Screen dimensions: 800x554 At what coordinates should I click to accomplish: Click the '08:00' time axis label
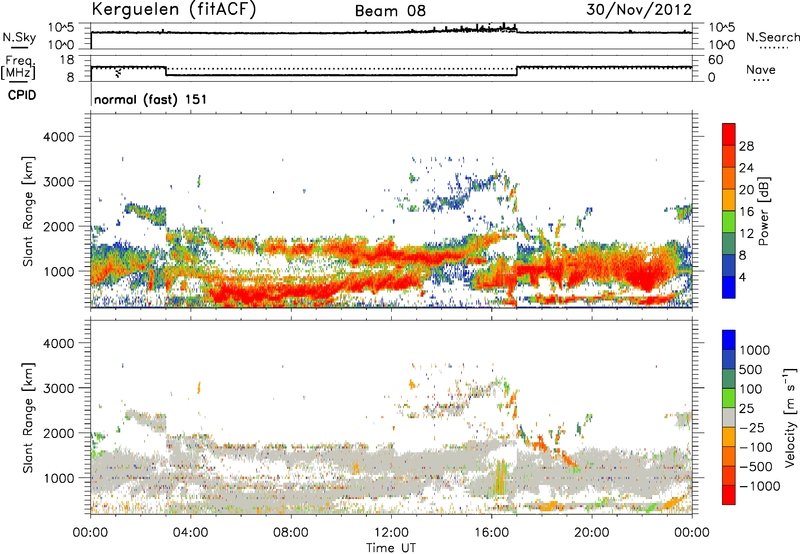pos(290,533)
